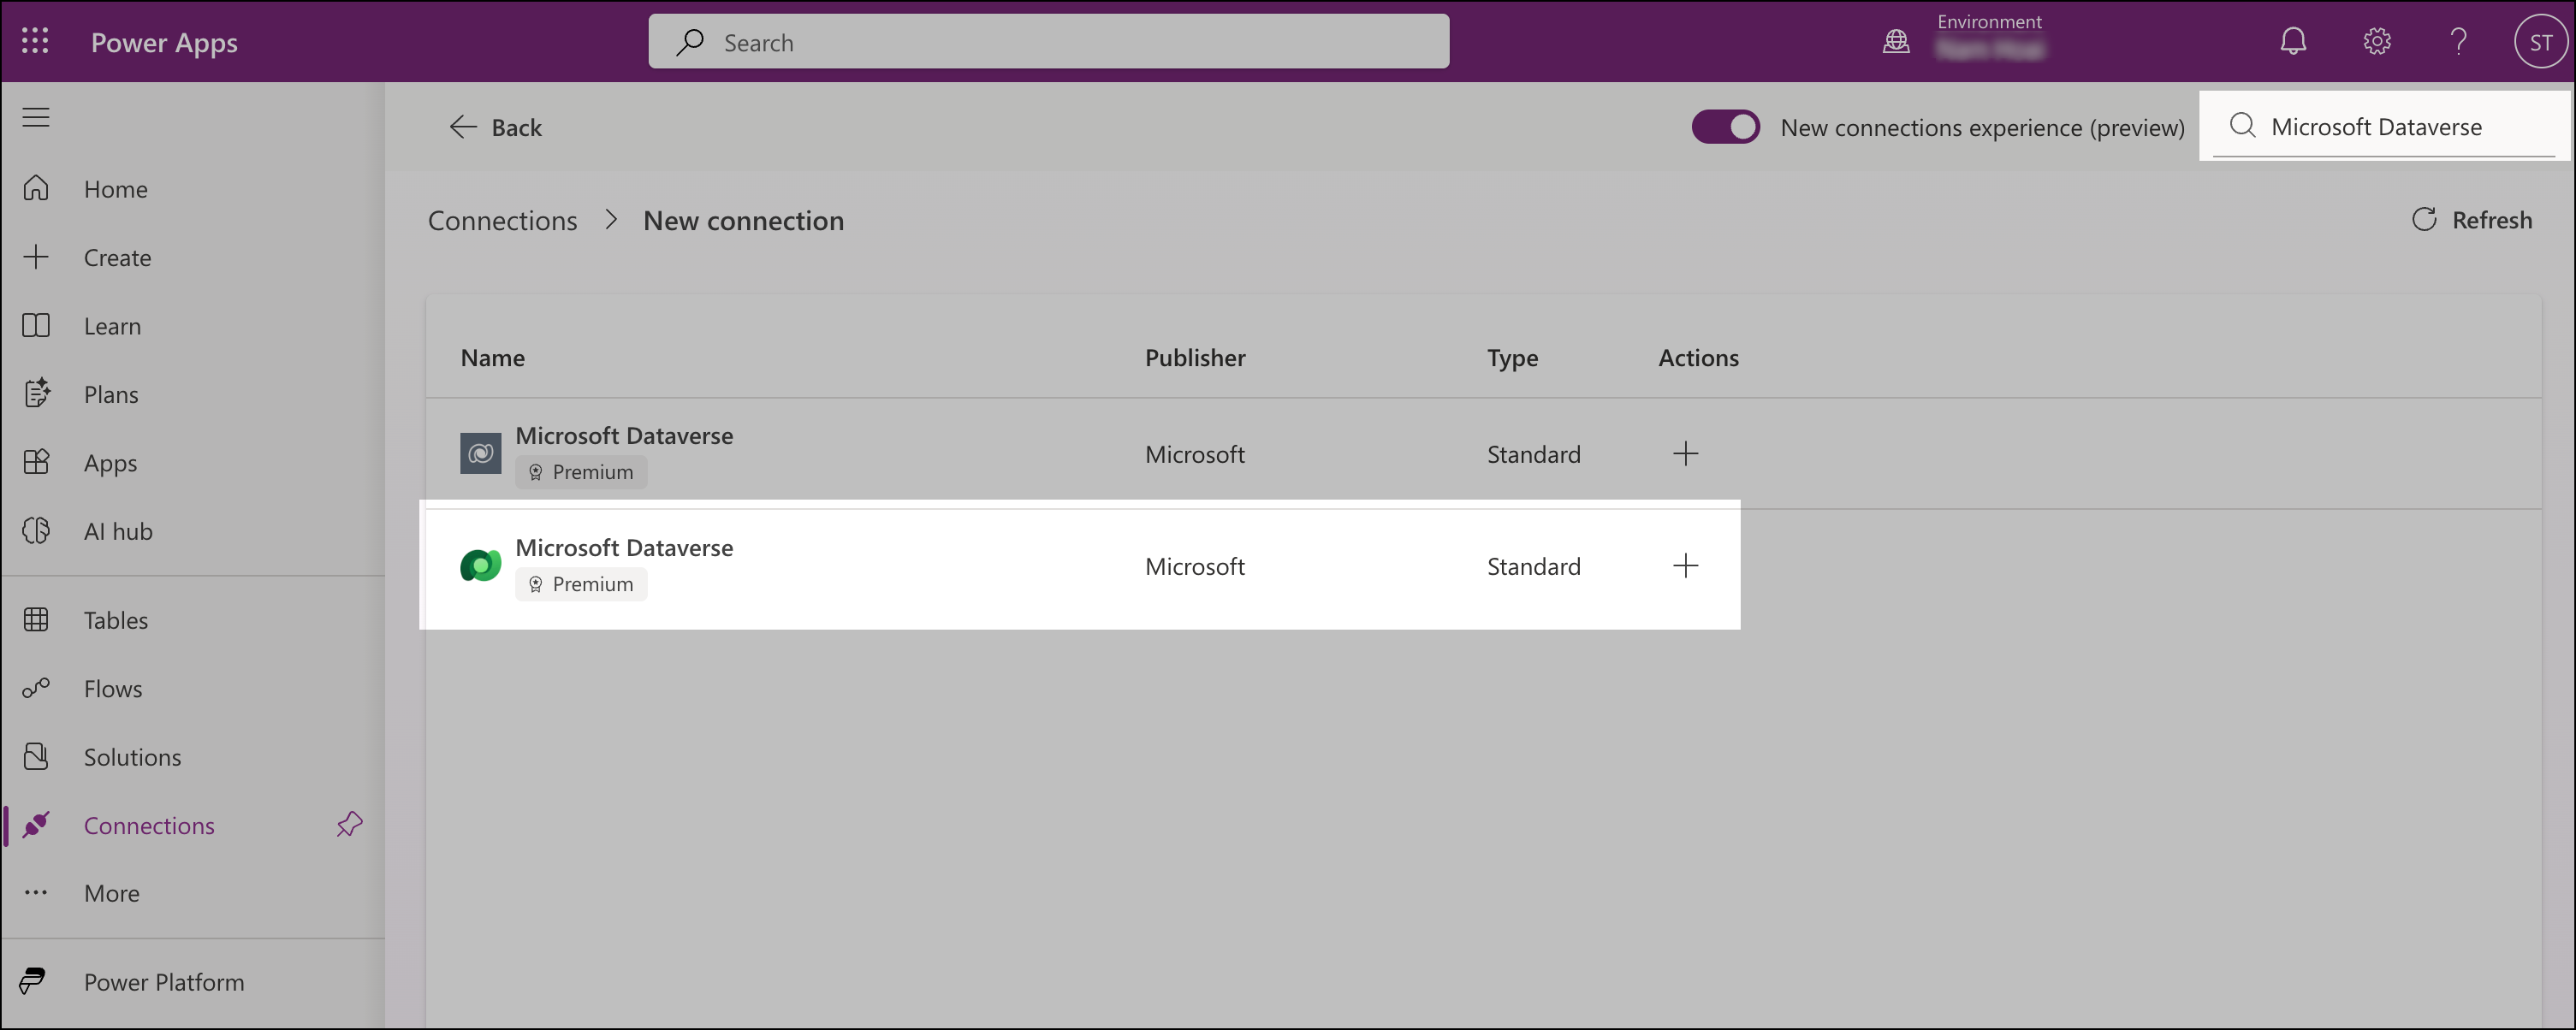Open the settings gear icon
Viewport: 2576px width, 1030px height.
pyautogui.click(x=2377, y=41)
